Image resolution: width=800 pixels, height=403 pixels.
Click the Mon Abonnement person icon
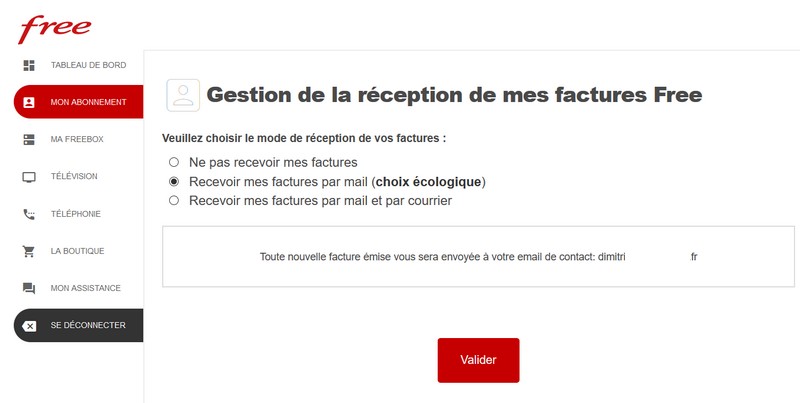(x=29, y=102)
